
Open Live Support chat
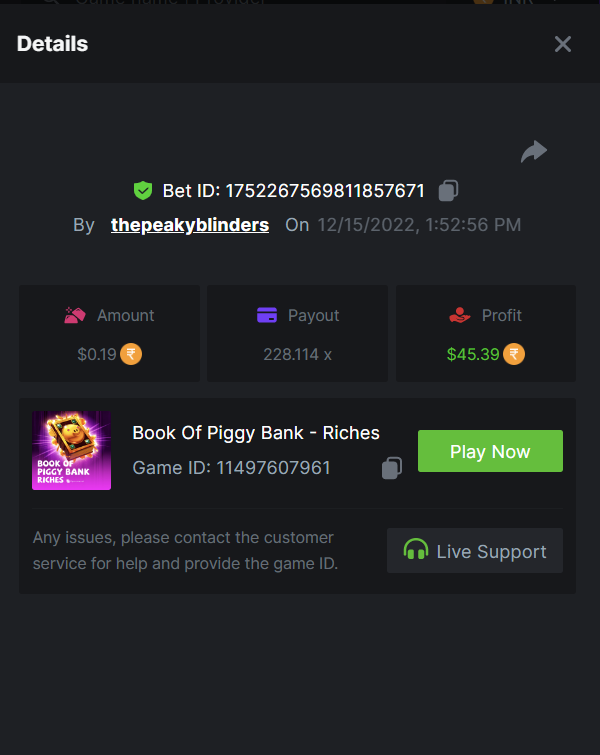(x=475, y=551)
